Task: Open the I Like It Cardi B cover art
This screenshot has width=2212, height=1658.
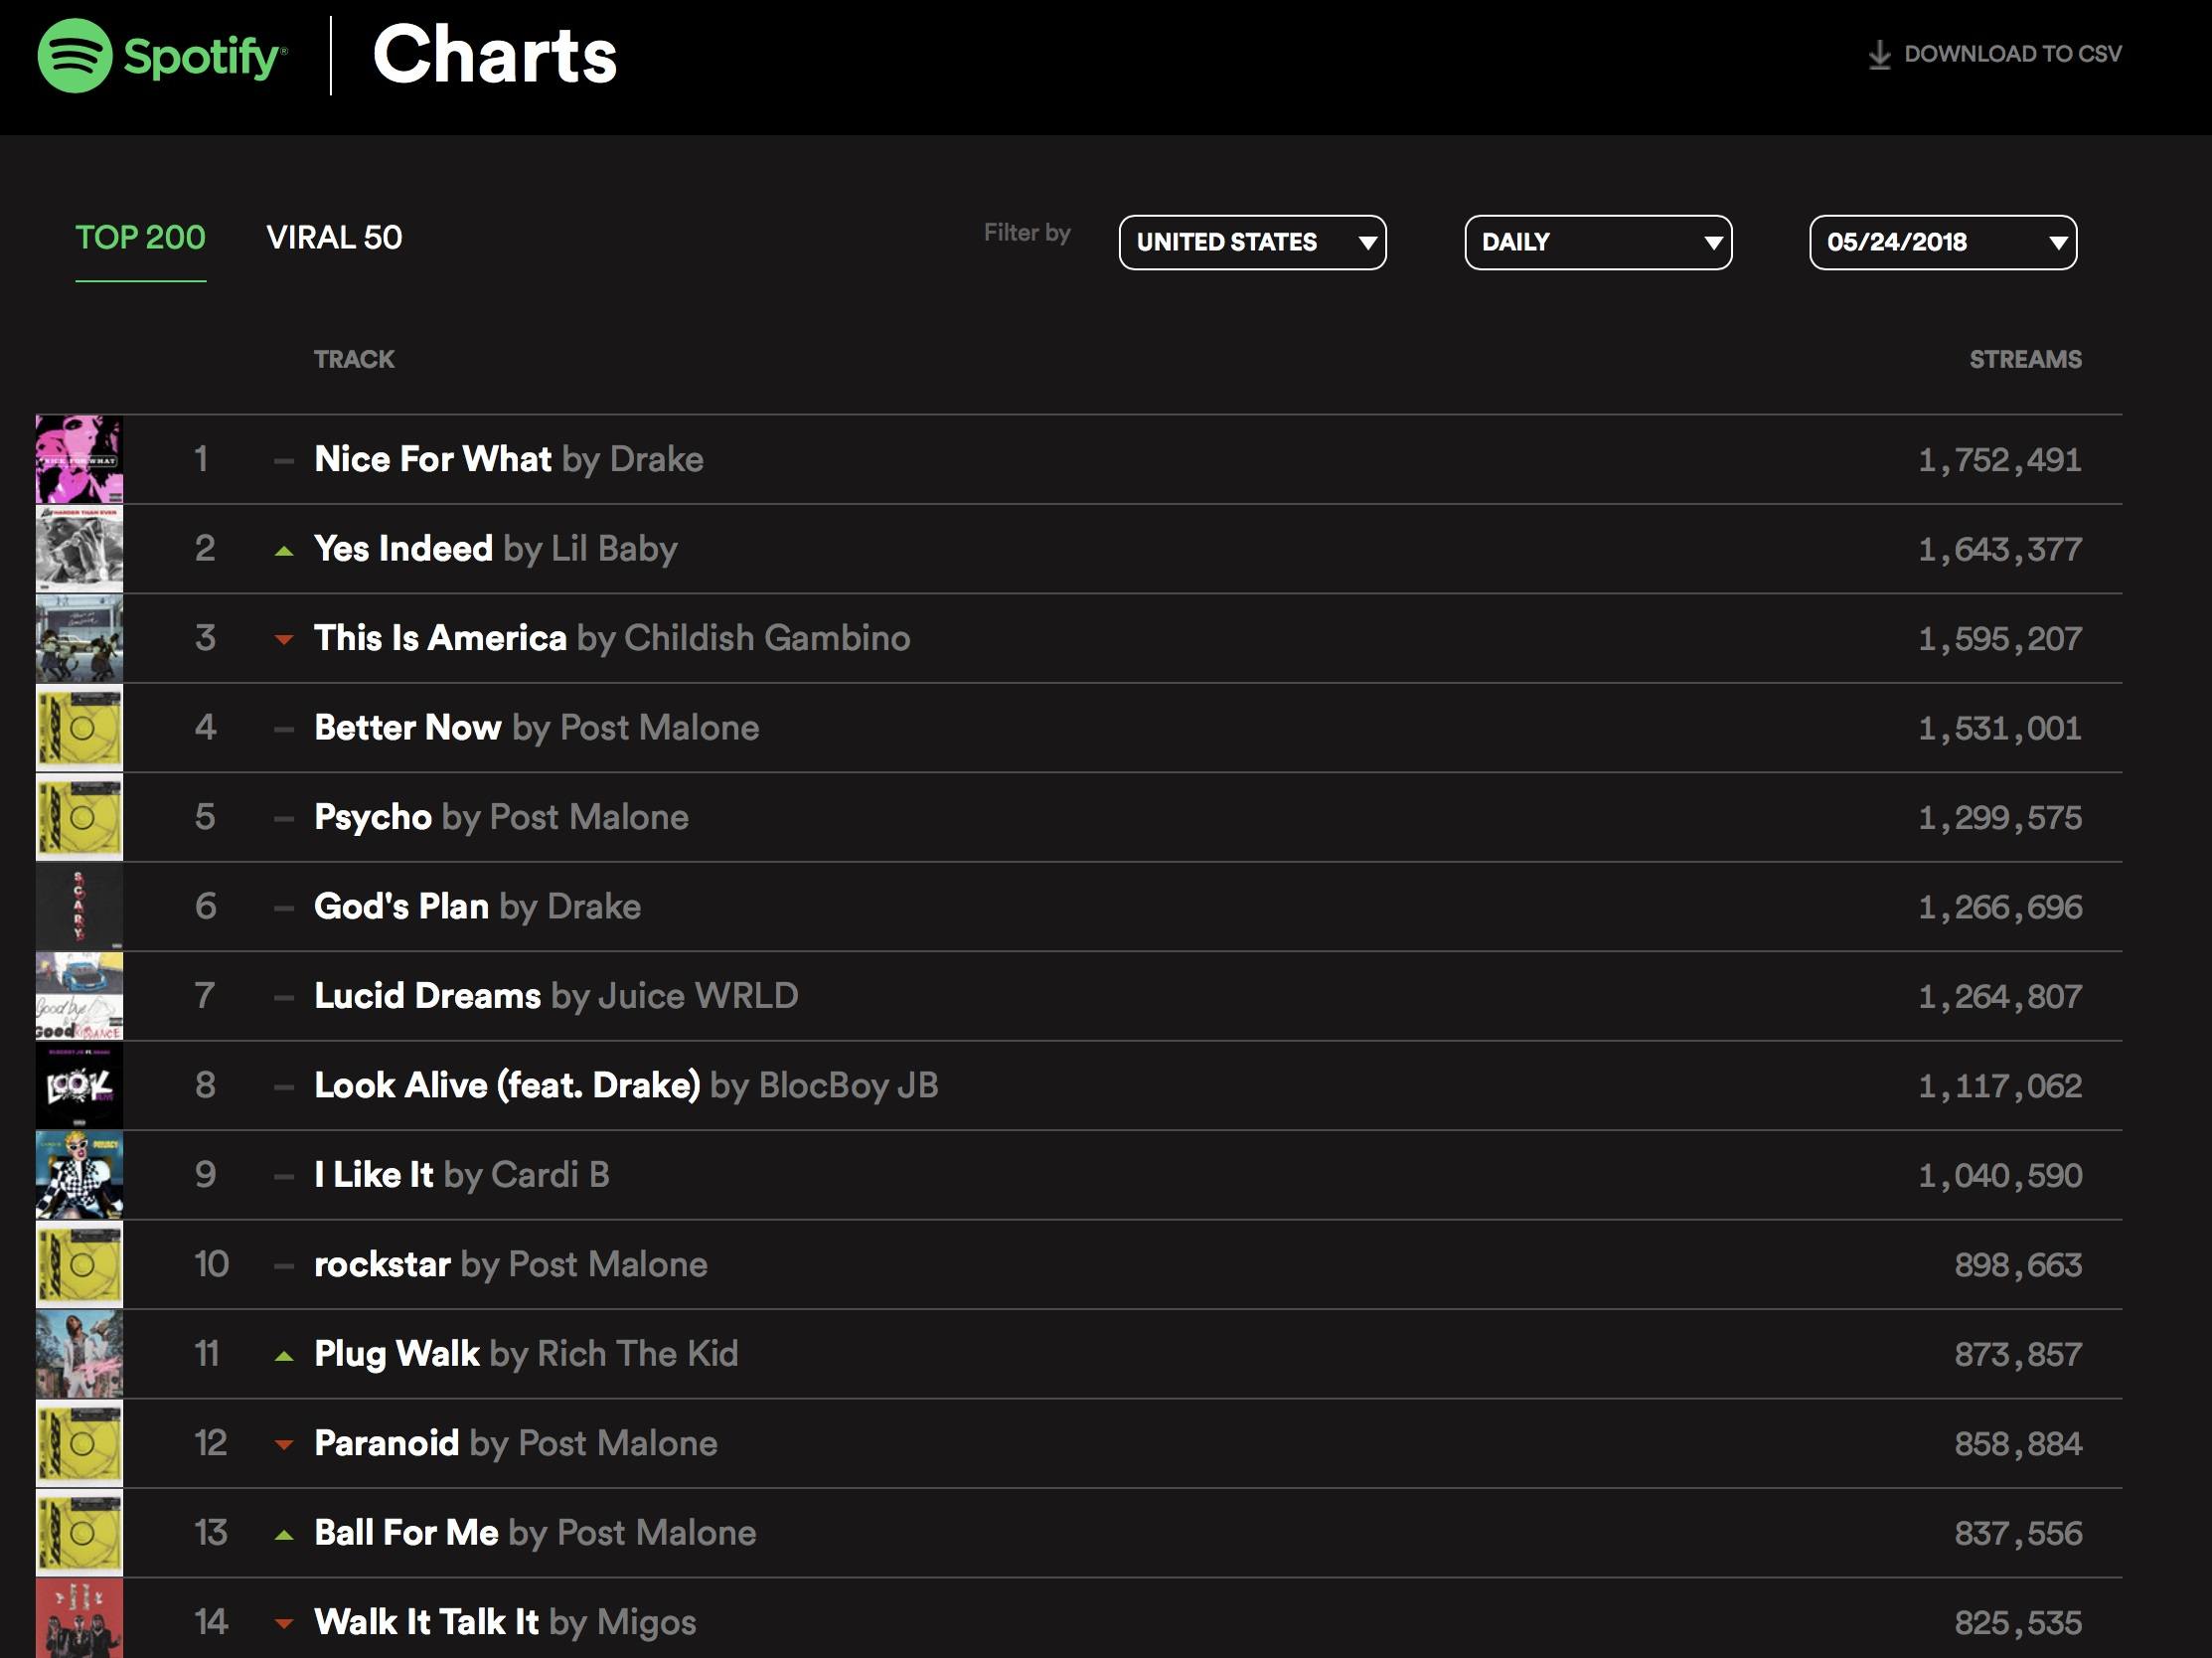Action: (x=79, y=1175)
